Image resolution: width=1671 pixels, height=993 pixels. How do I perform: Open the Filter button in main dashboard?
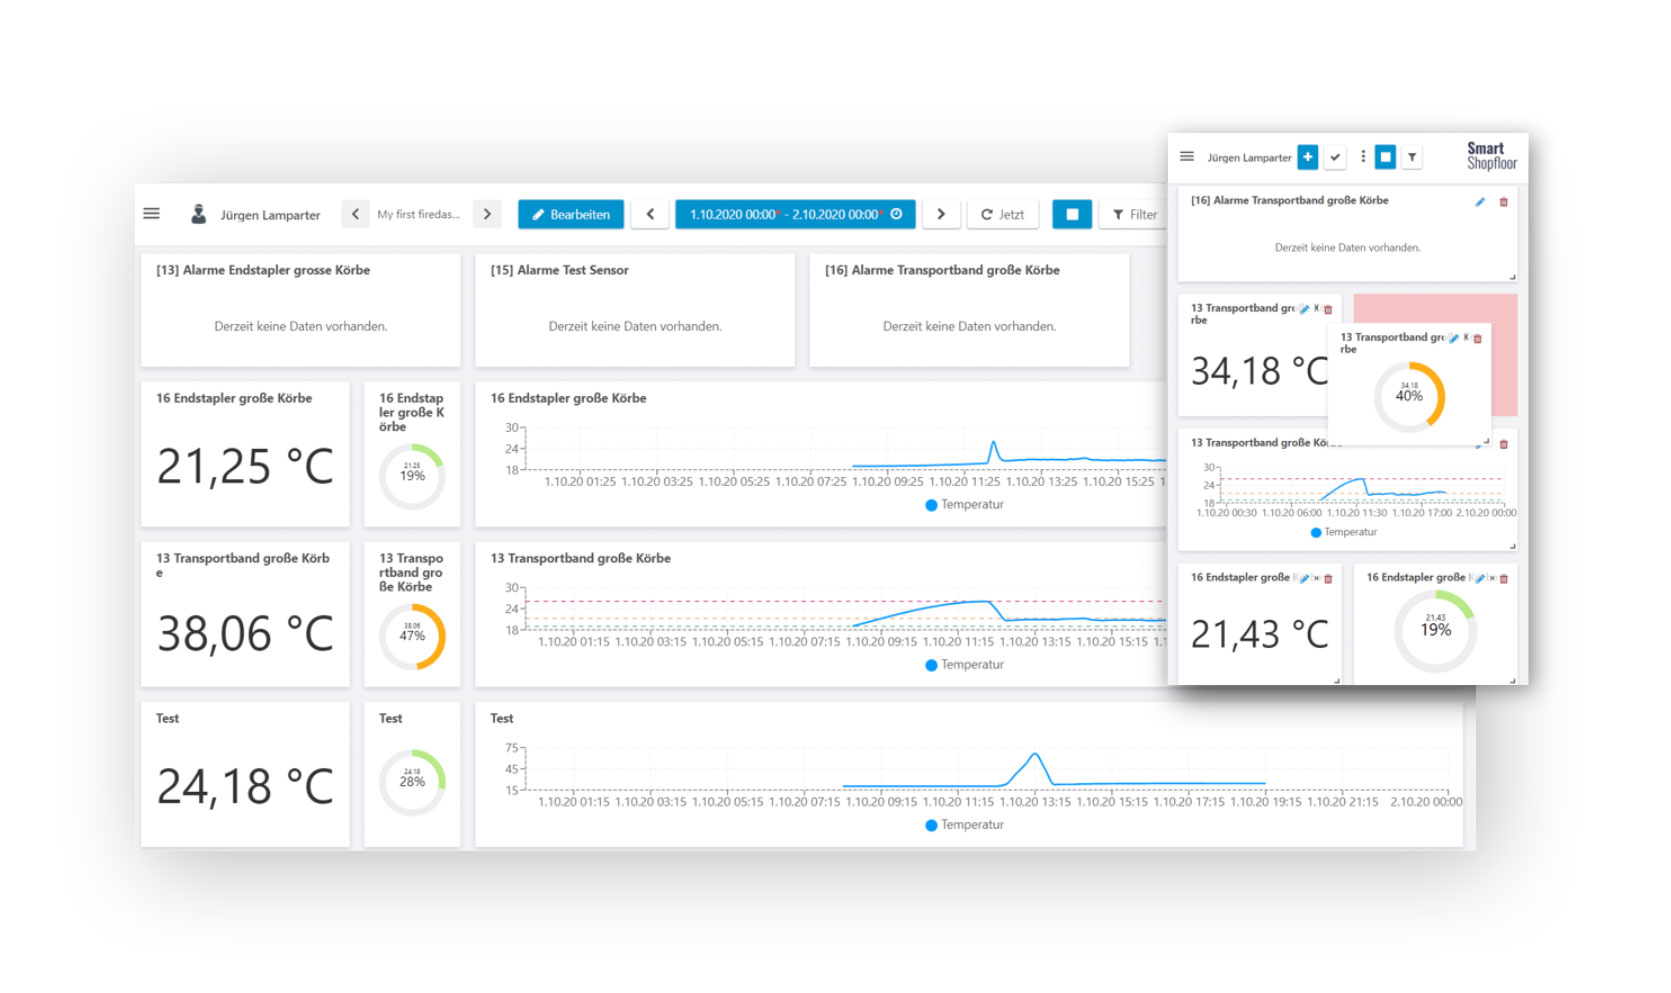click(1134, 214)
